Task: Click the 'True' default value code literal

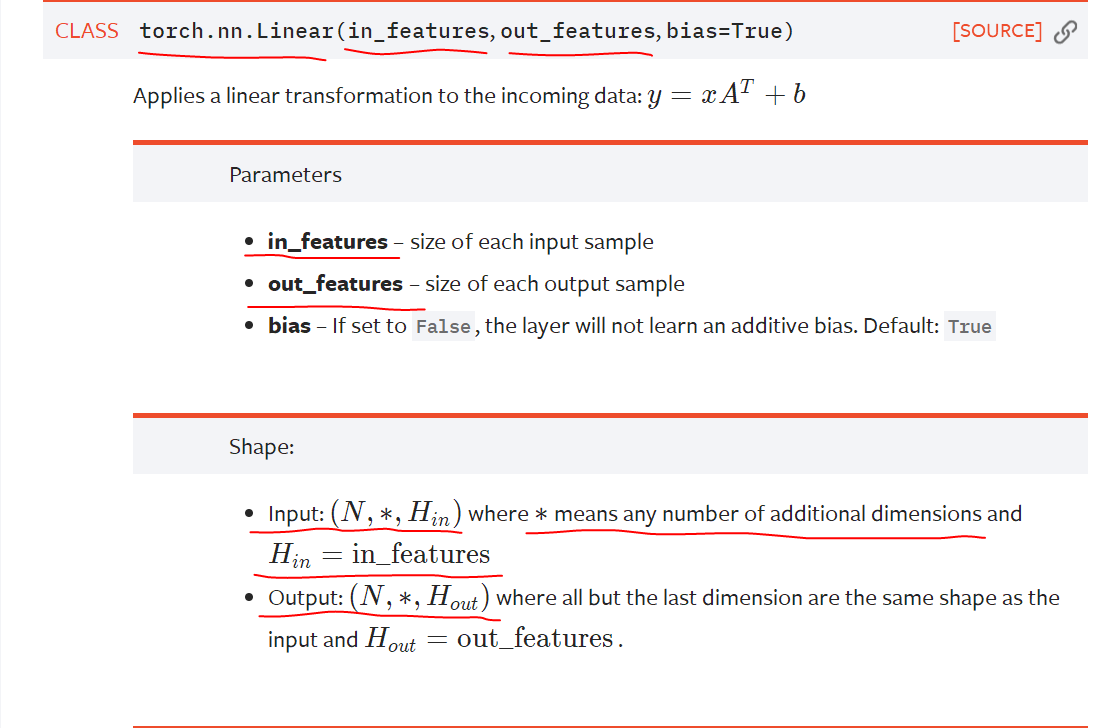Action: pyautogui.click(x=970, y=327)
